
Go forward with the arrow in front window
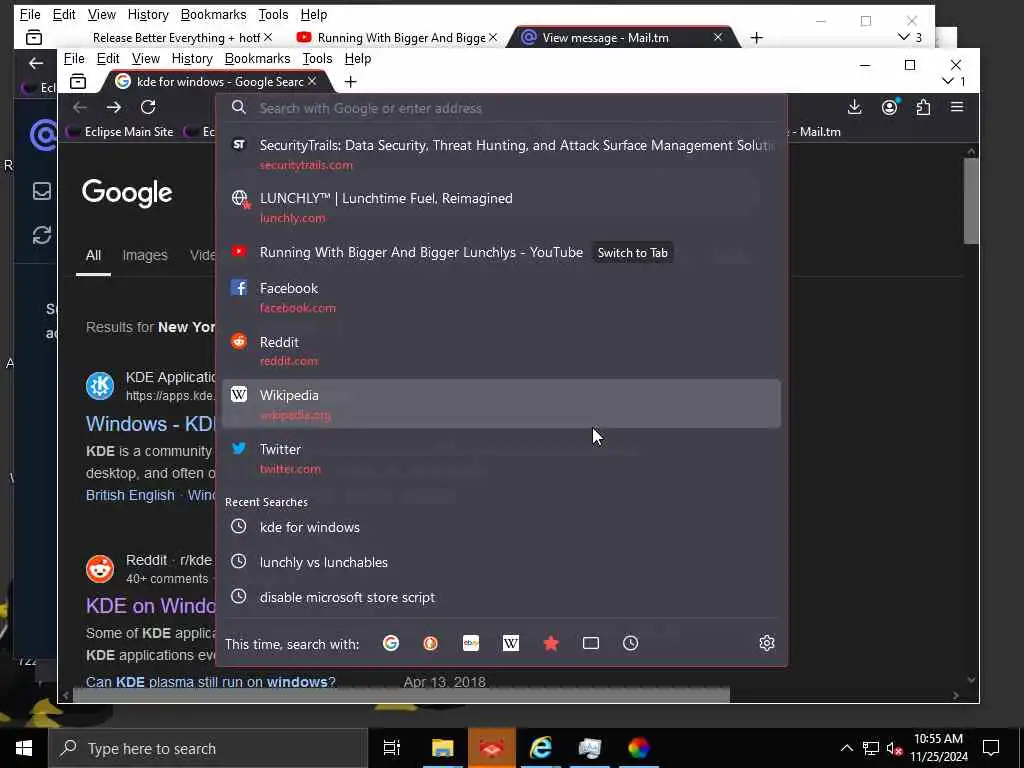tap(114, 107)
